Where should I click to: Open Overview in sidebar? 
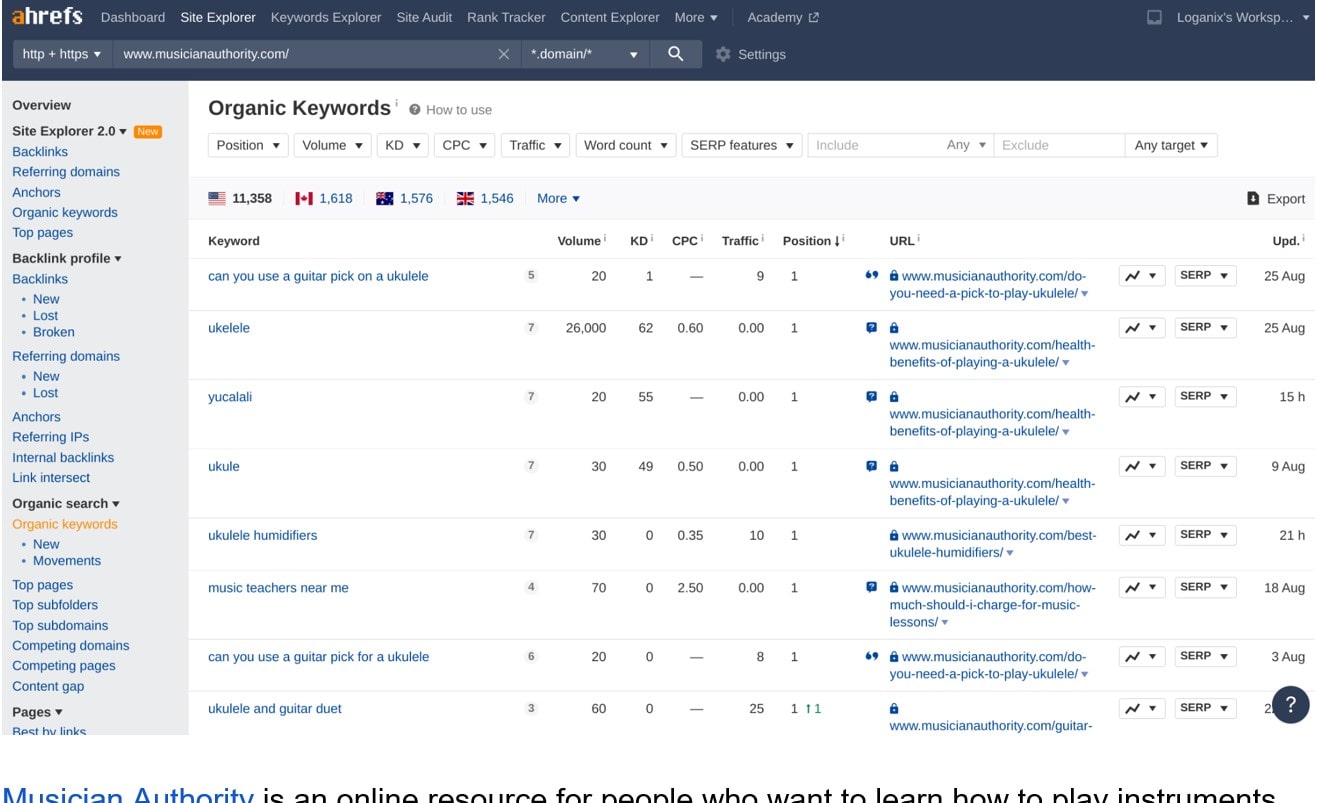point(42,105)
